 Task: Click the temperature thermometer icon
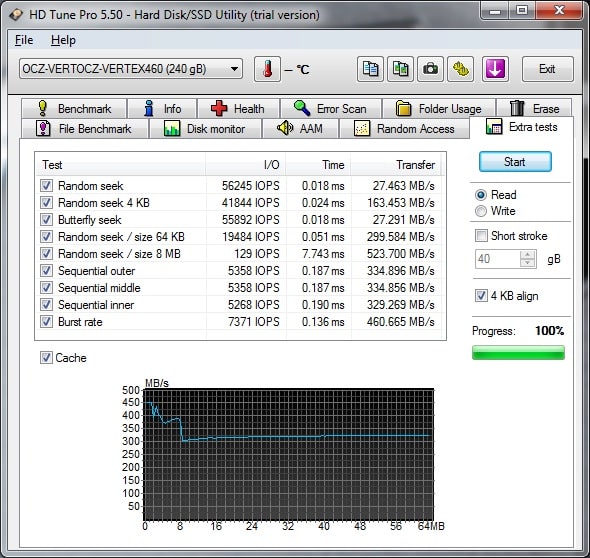point(267,69)
